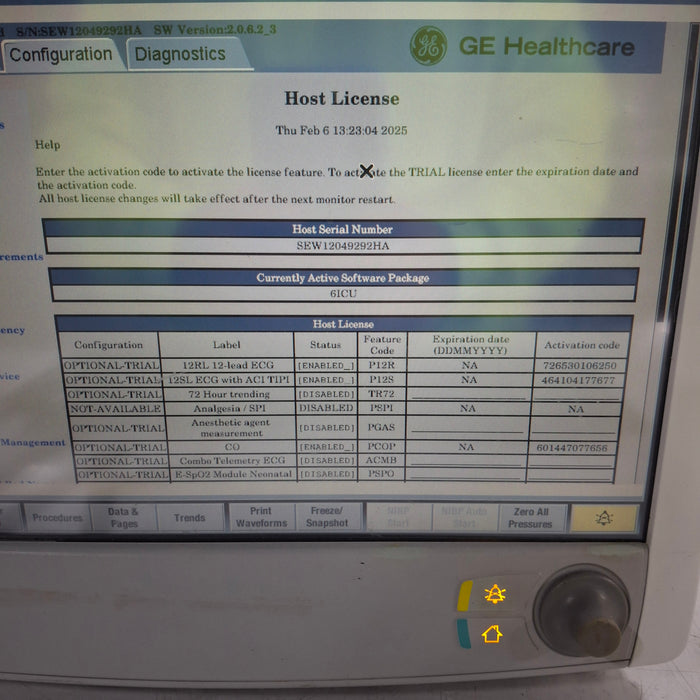Image resolution: width=700 pixels, height=700 pixels.
Task: Push the hardware alarm silence bell key
Action: [494, 594]
